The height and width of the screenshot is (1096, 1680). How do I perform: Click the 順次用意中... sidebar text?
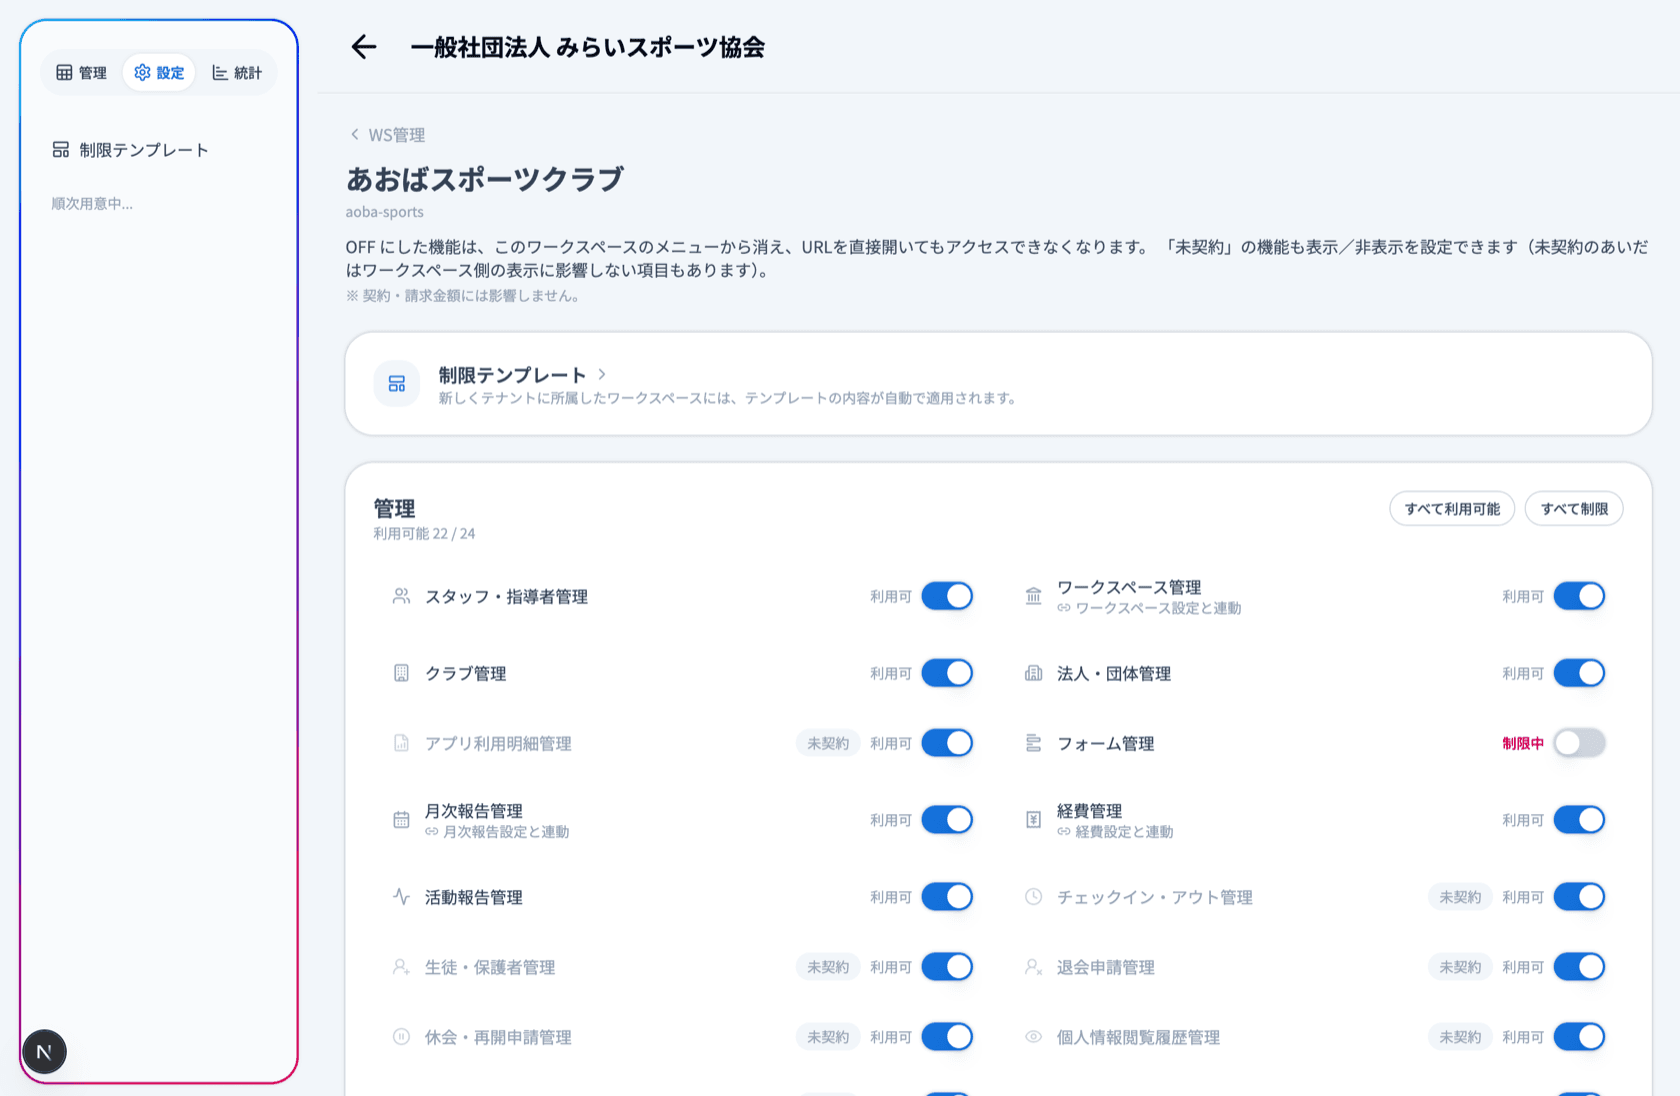[92, 204]
